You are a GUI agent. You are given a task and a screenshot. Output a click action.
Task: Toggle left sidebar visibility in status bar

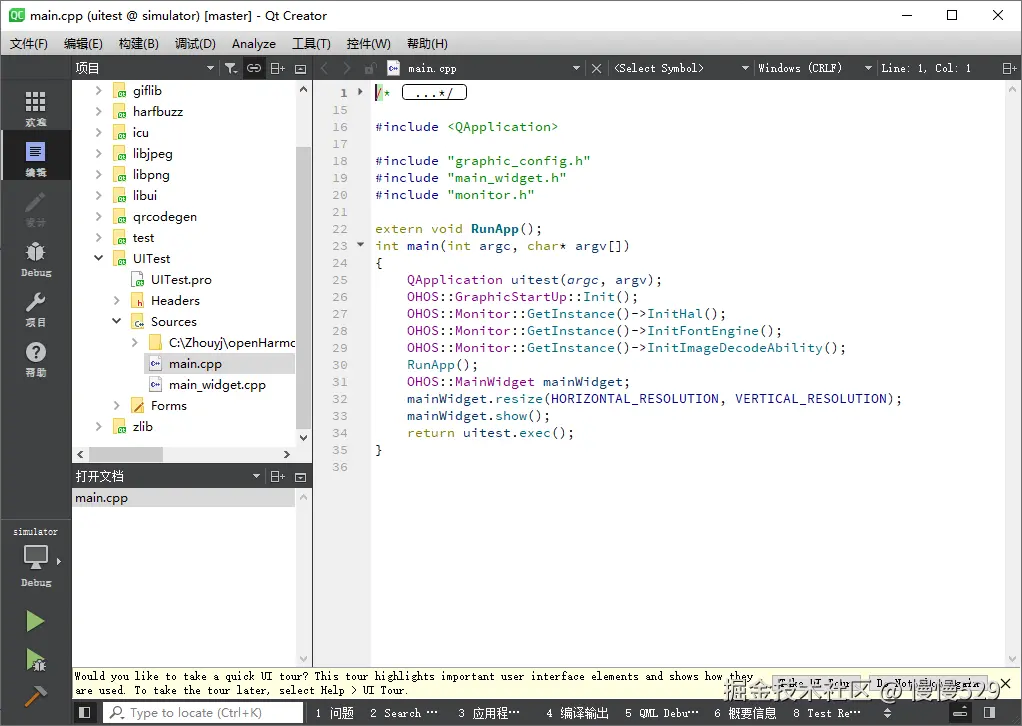tap(84, 712)
